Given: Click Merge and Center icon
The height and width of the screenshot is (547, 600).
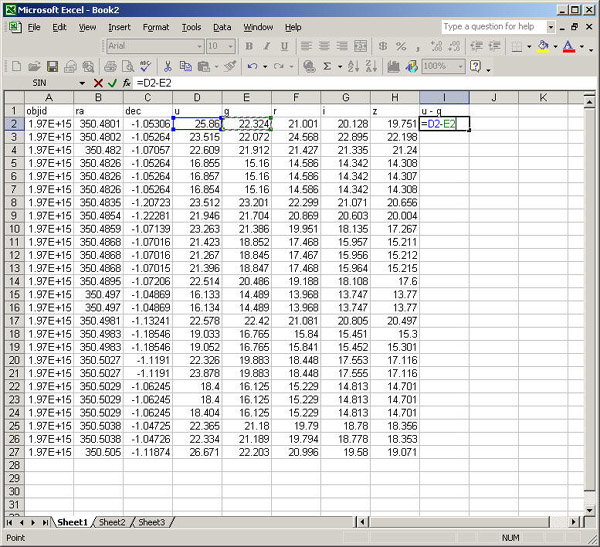Looking at the screenshot, I should click(x=360, y=46).
